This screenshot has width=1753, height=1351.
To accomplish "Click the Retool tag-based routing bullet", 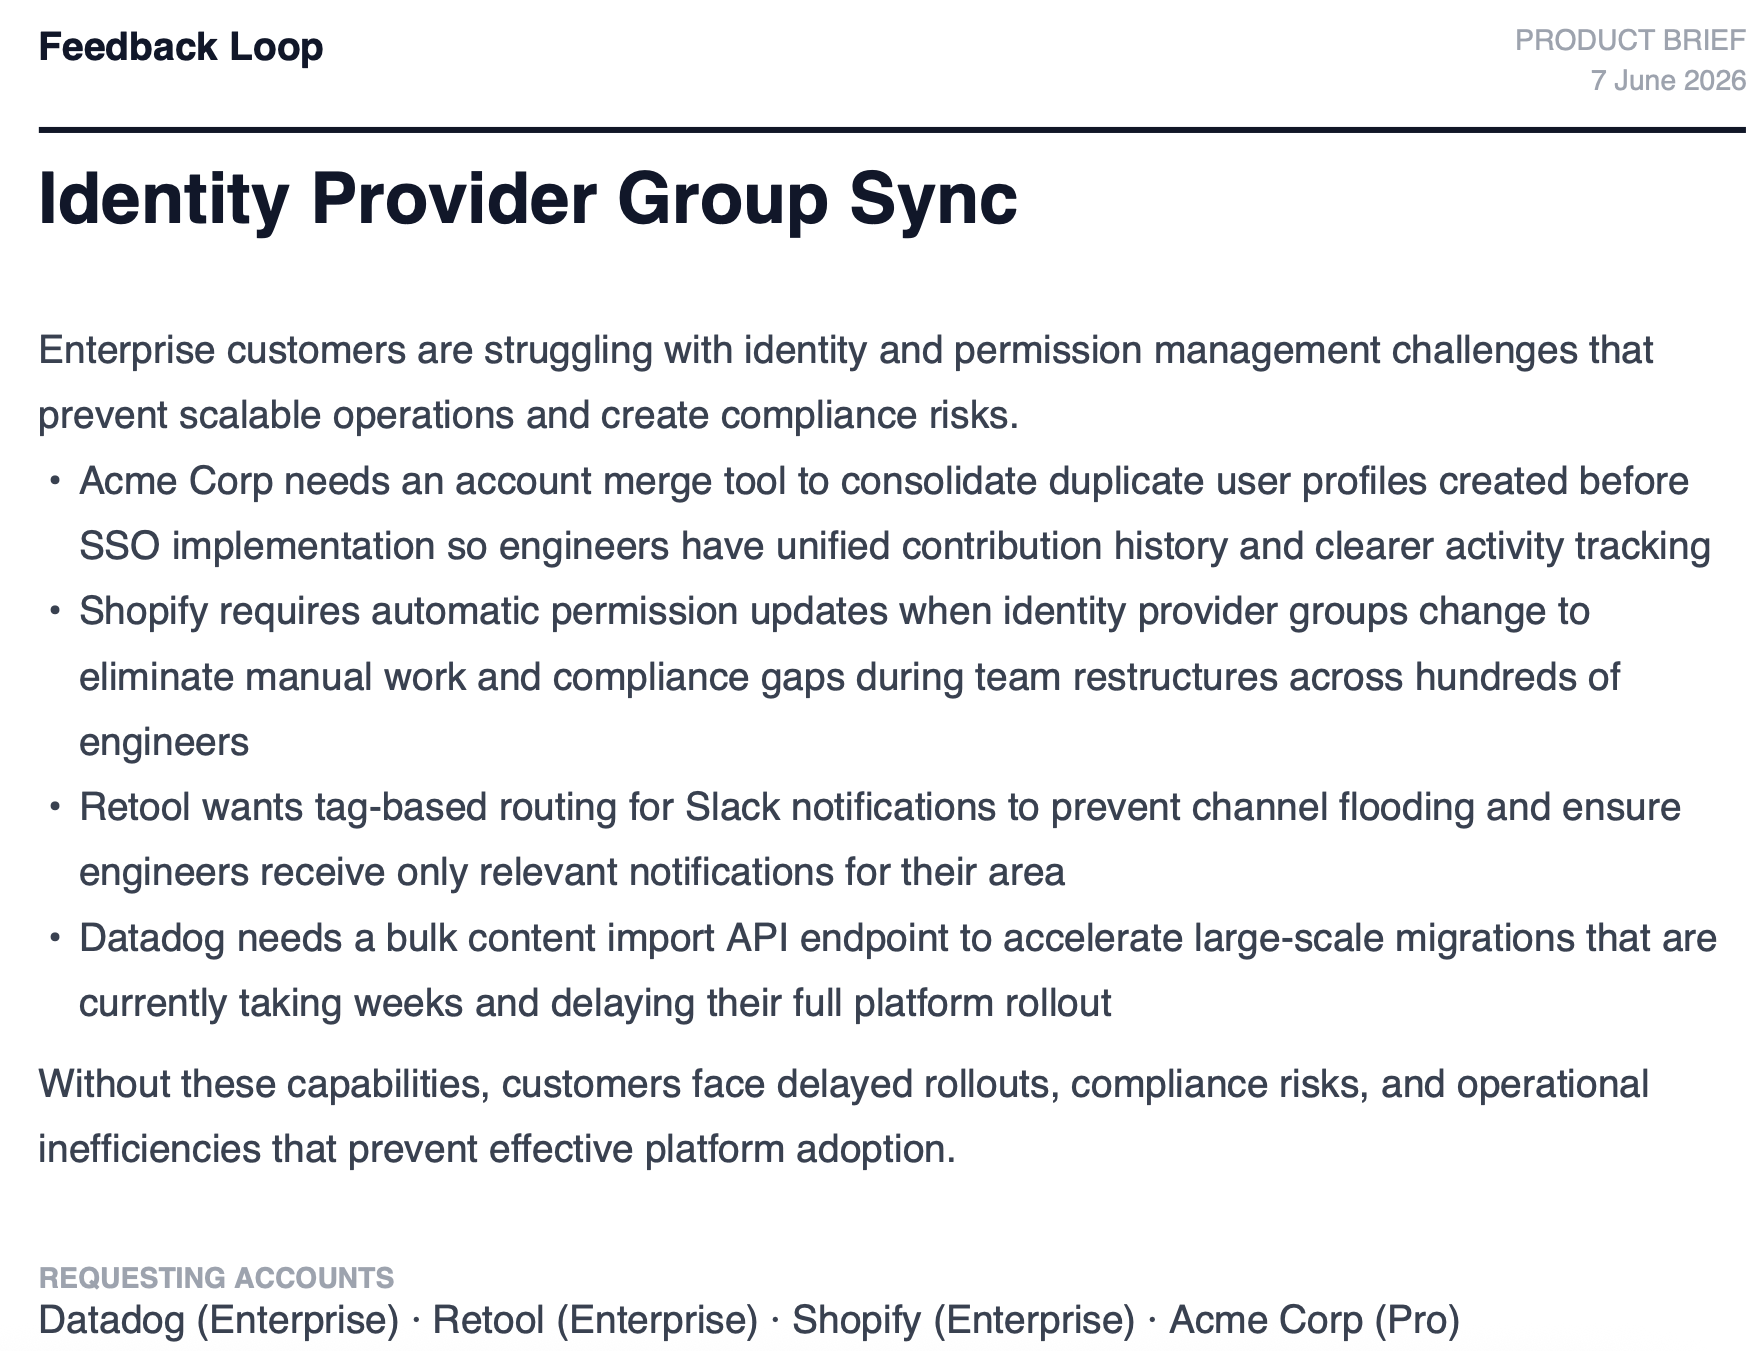I will [x=880, y=840].
